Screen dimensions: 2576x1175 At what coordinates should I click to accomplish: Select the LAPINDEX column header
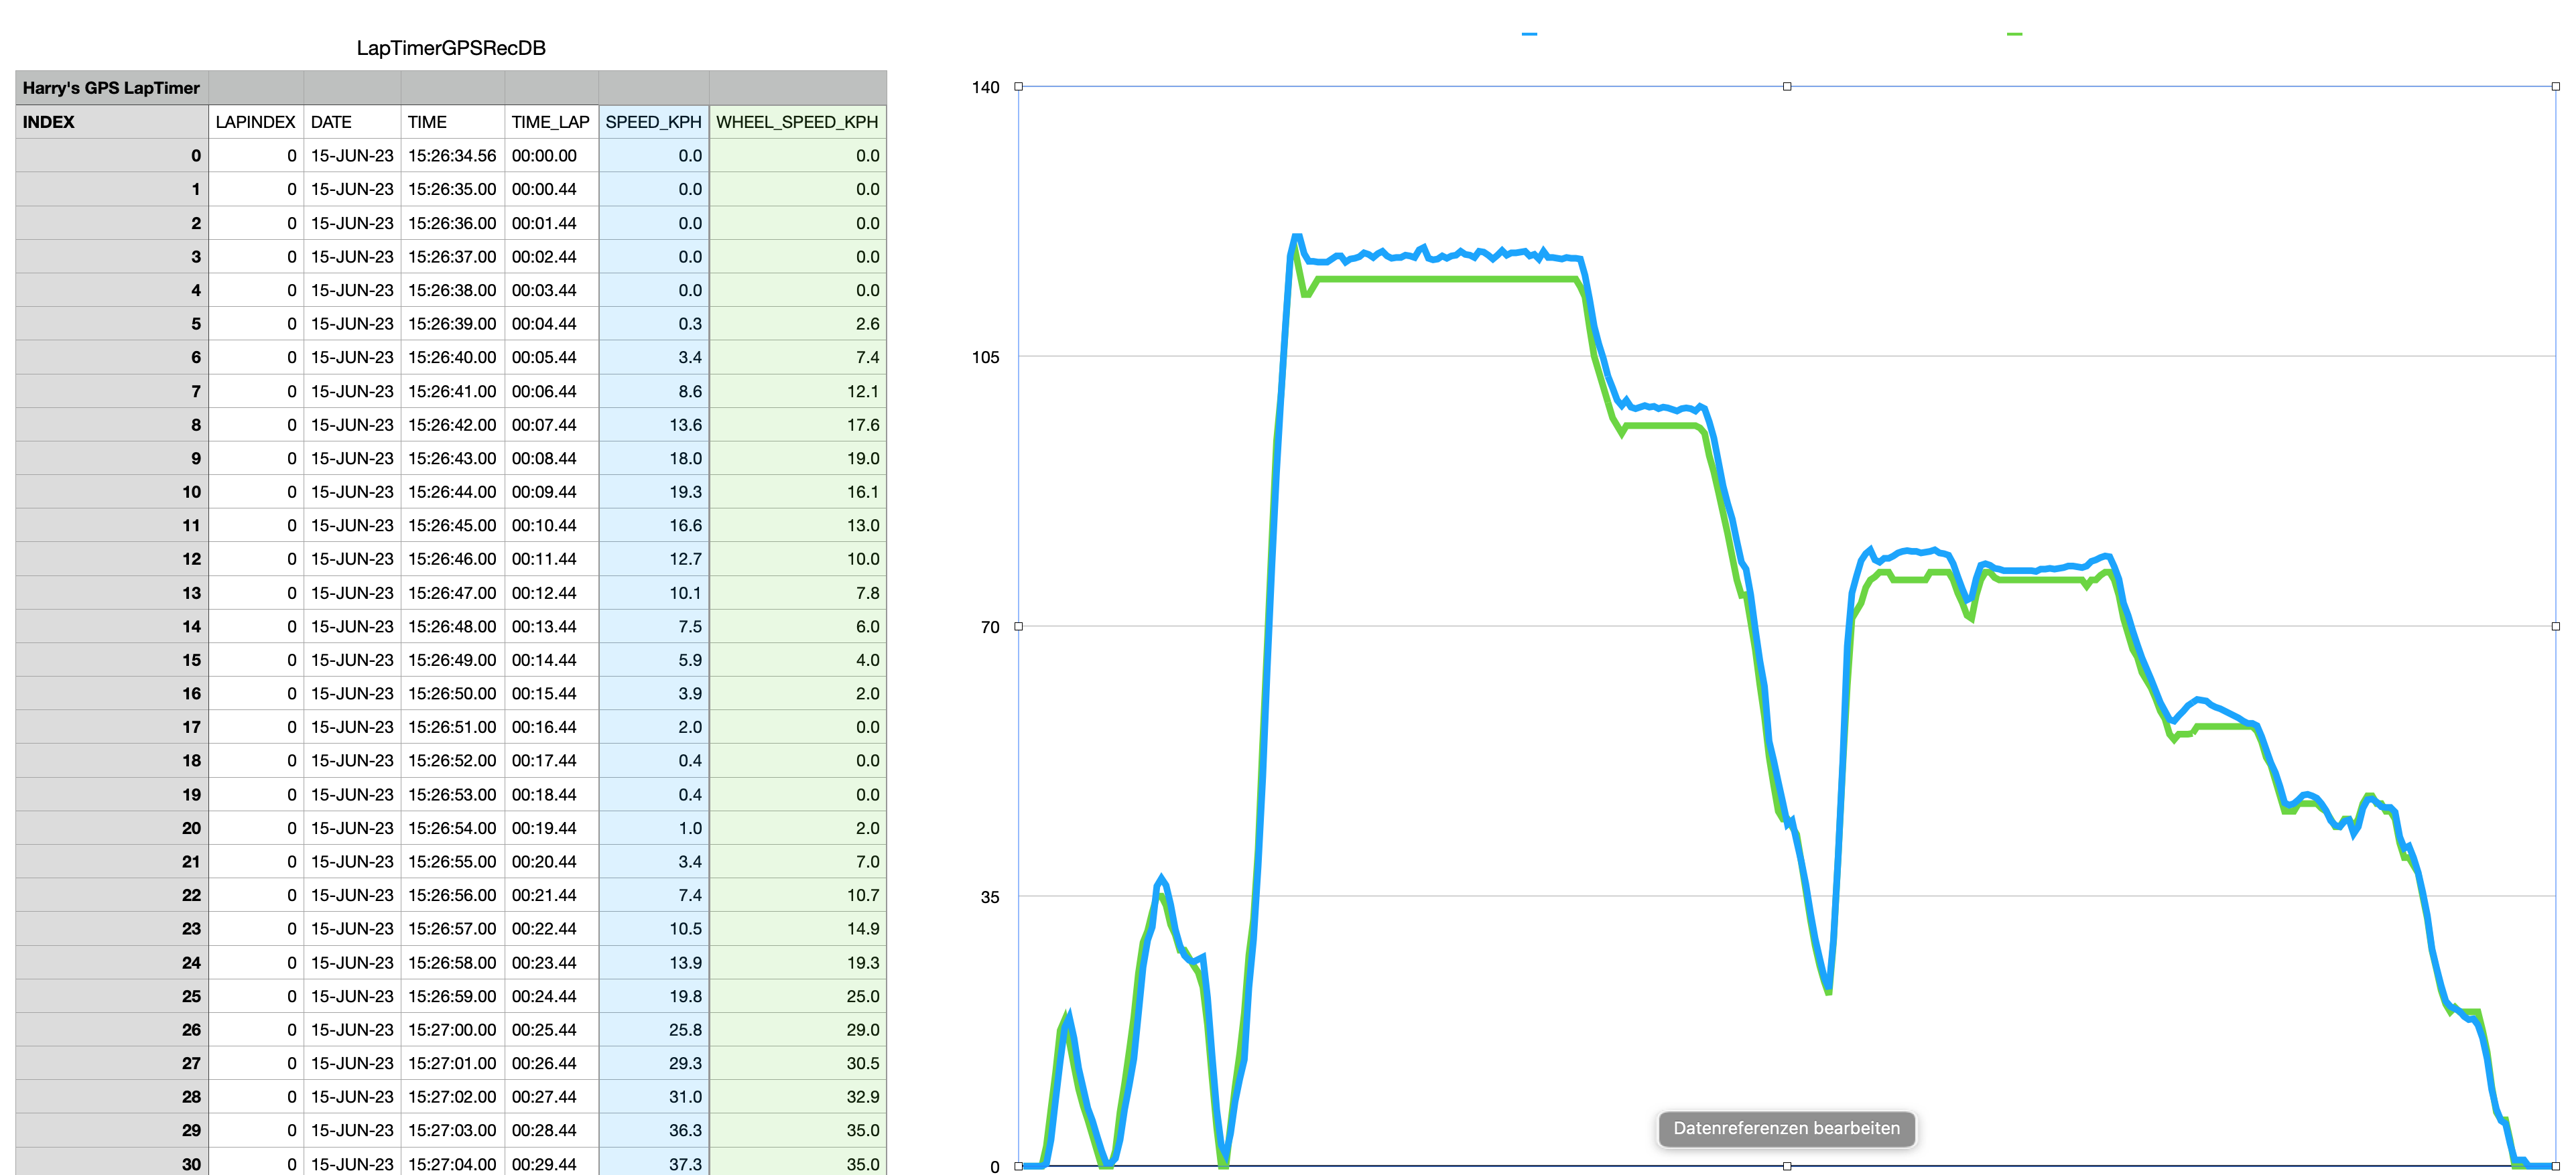256,122
